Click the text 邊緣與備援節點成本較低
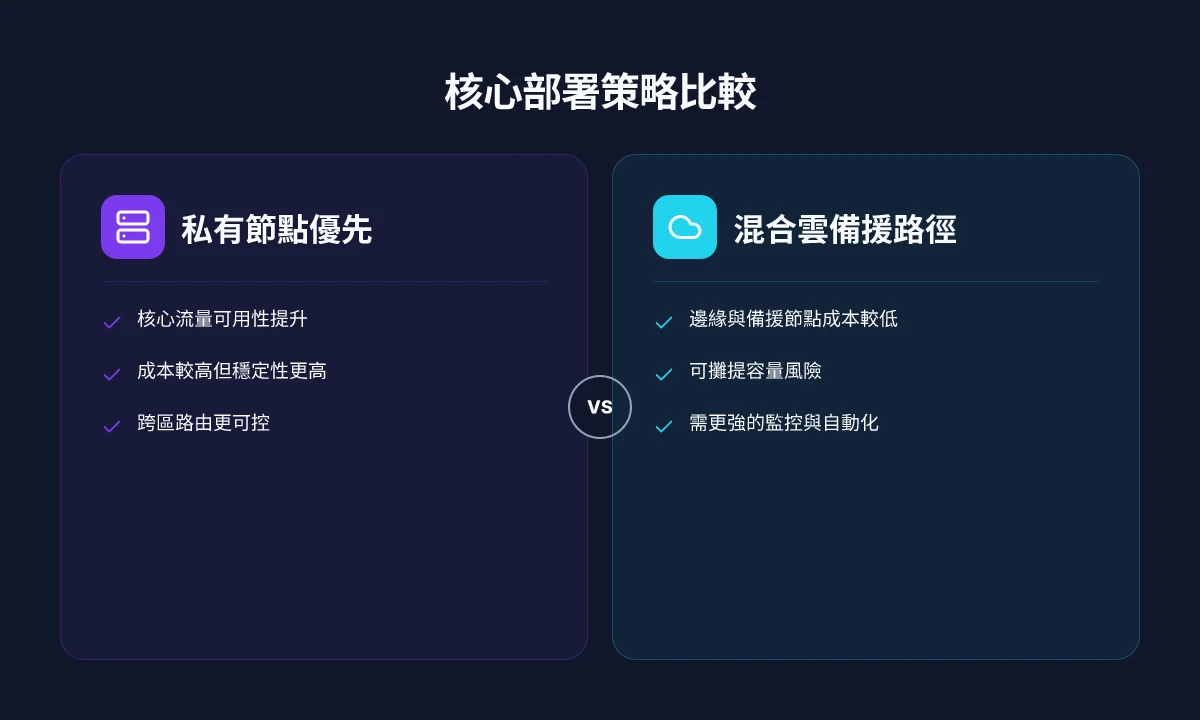 click(793, 319)
